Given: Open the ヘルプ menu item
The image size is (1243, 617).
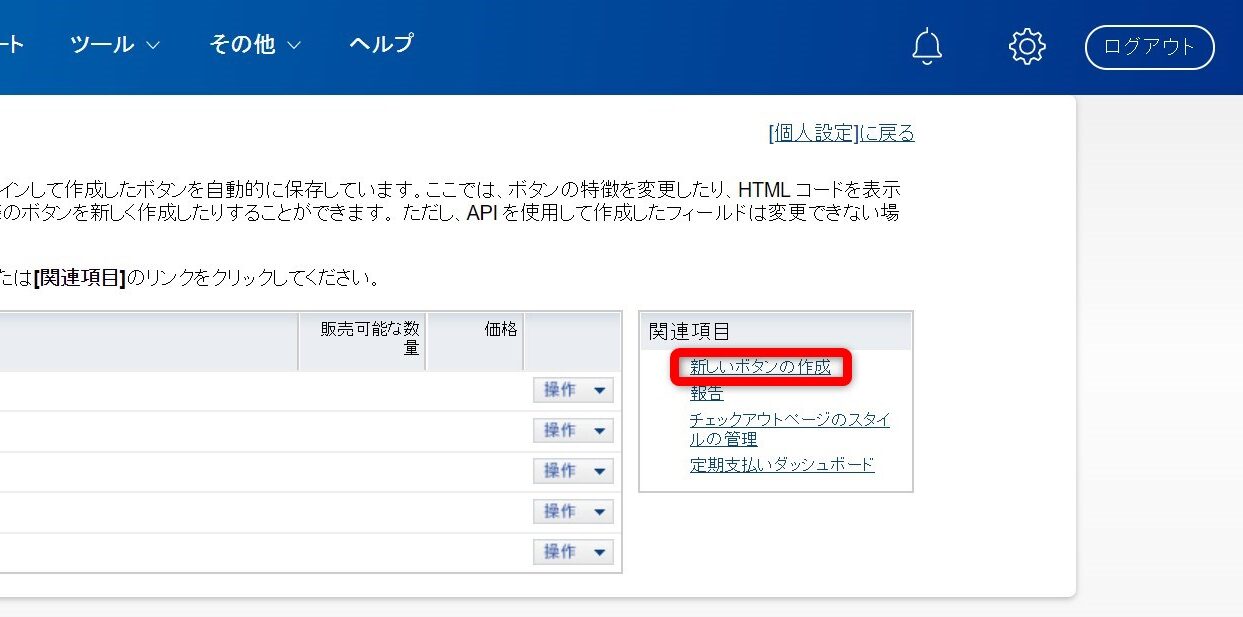Looking at the screenshot, I should click(381, 44).
